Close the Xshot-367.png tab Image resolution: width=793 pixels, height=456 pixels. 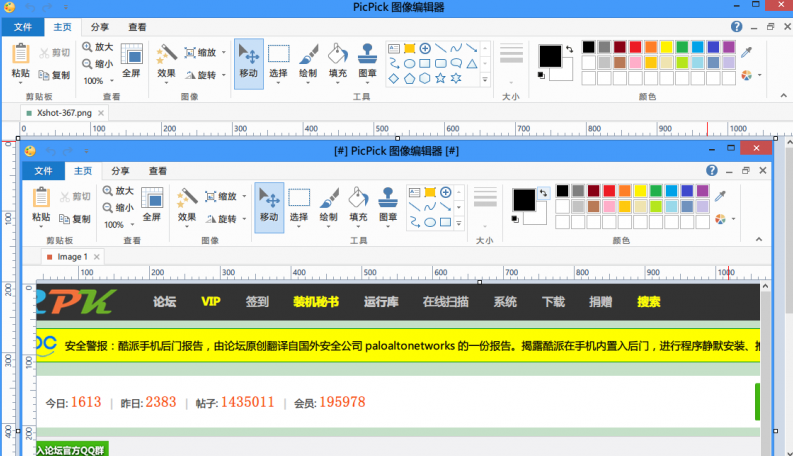coord(101,113)
